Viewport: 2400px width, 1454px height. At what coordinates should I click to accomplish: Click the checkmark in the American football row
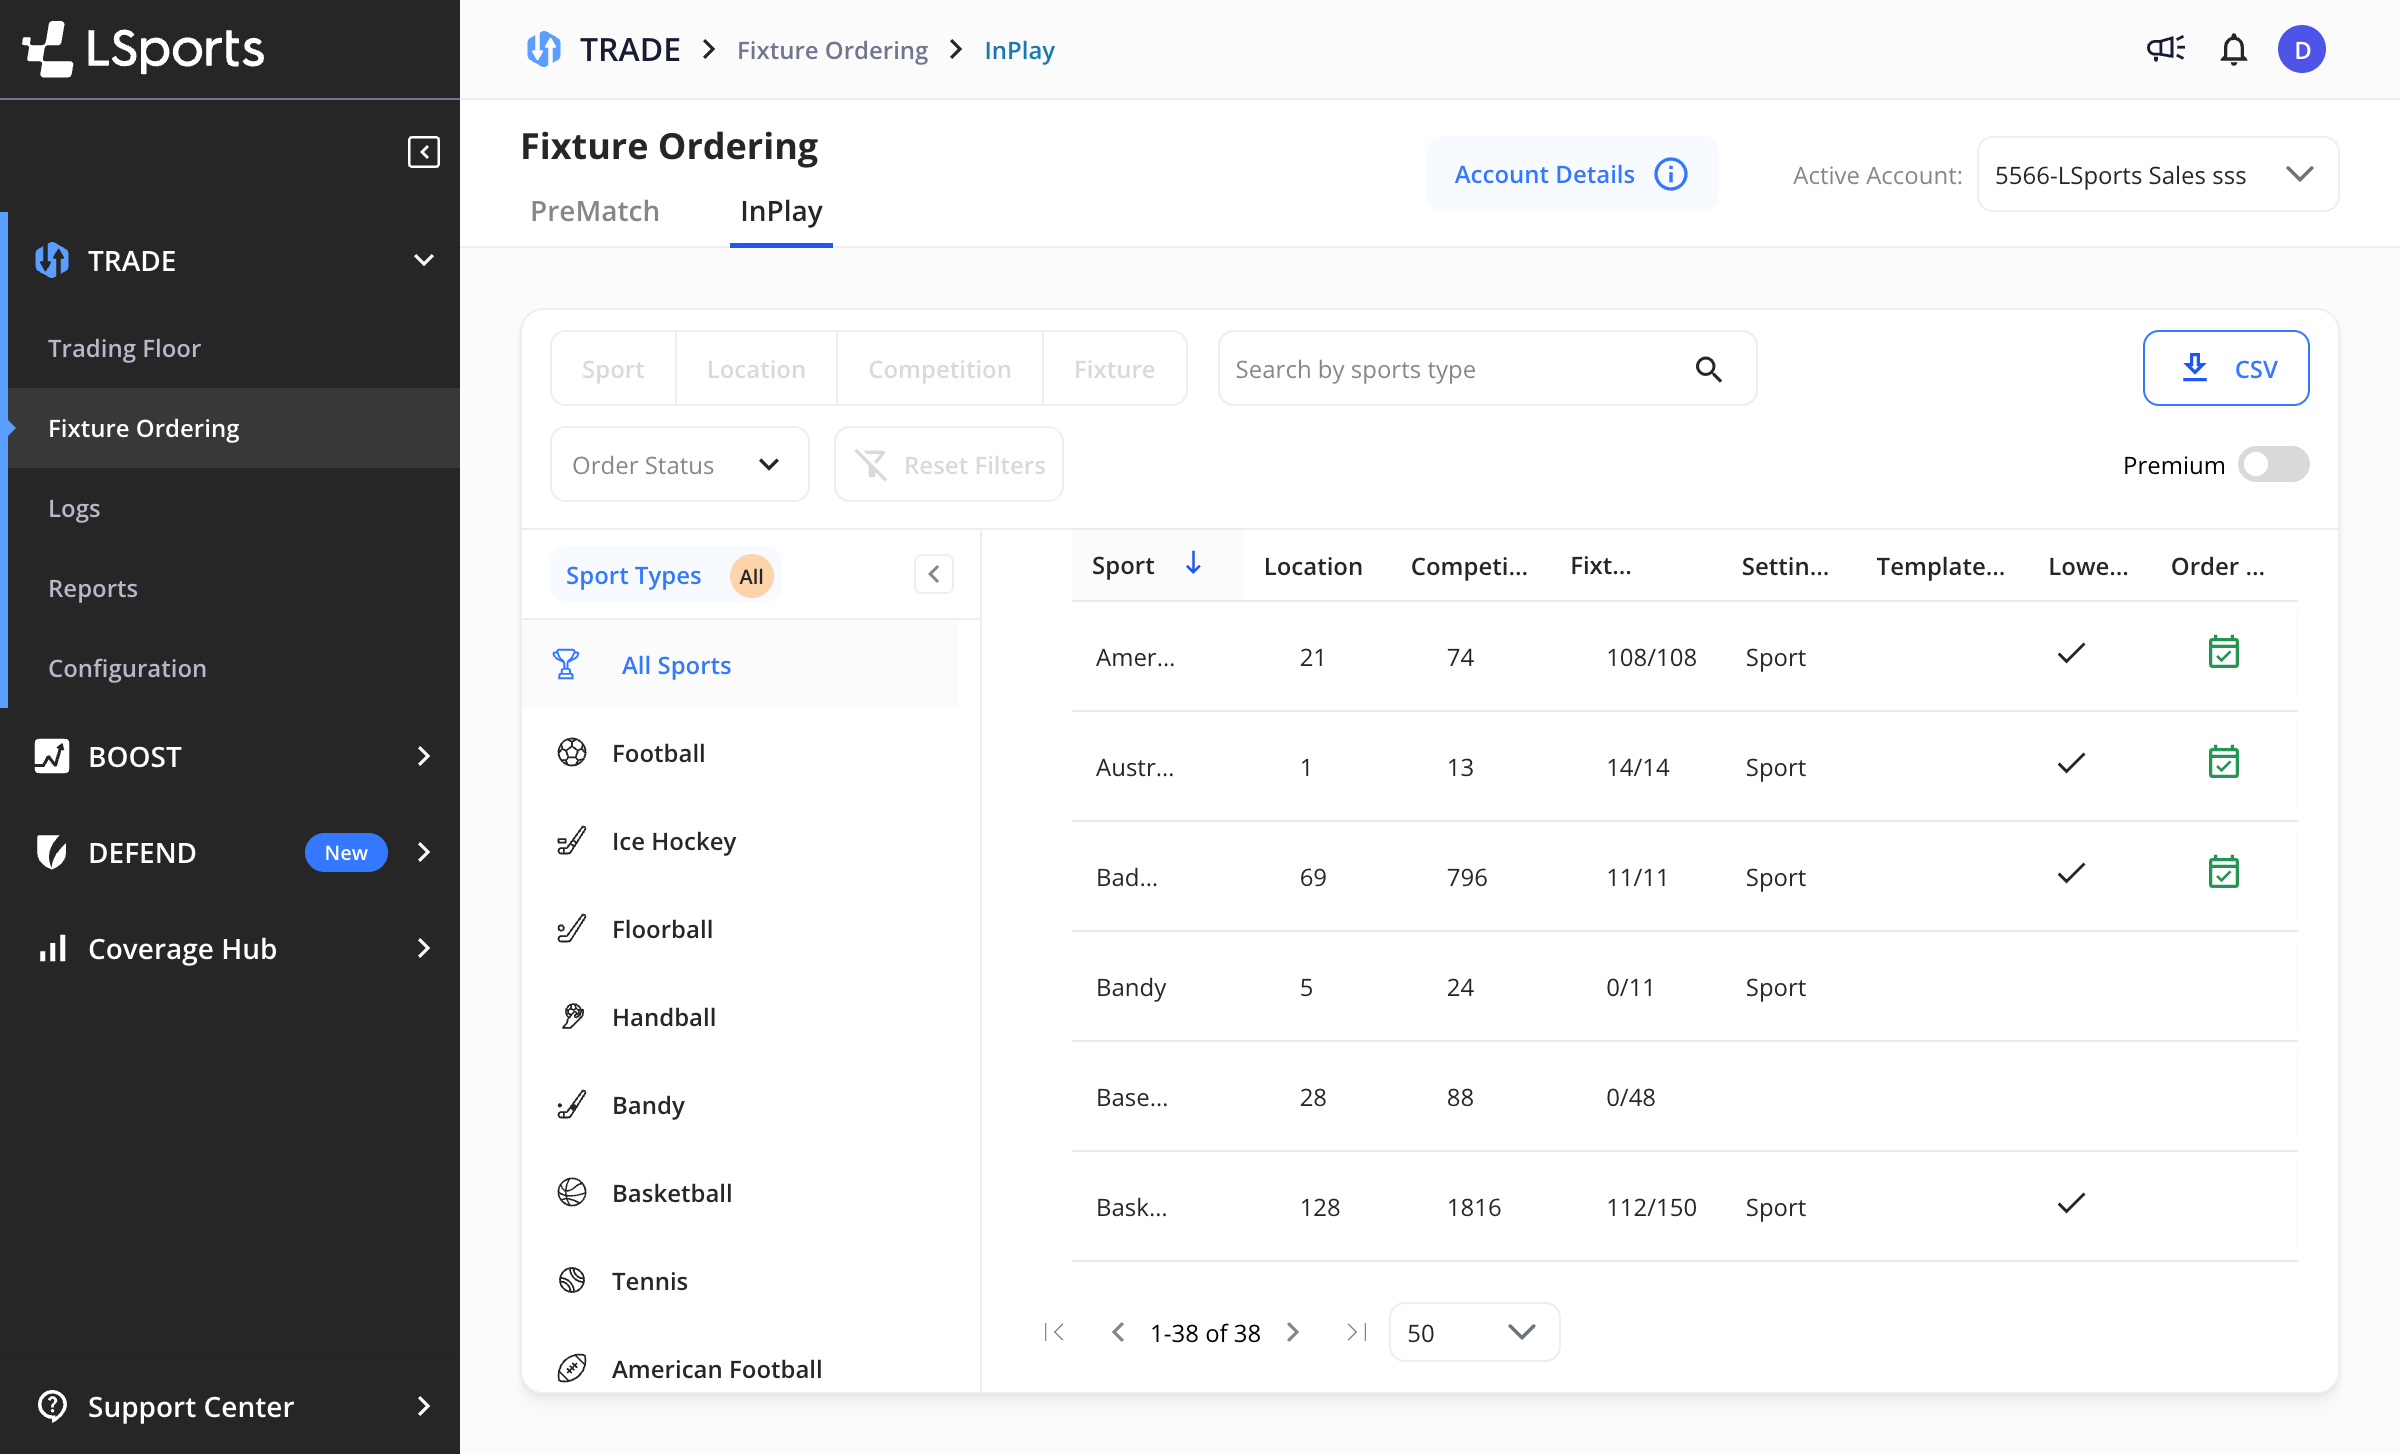pos(2071,655)
